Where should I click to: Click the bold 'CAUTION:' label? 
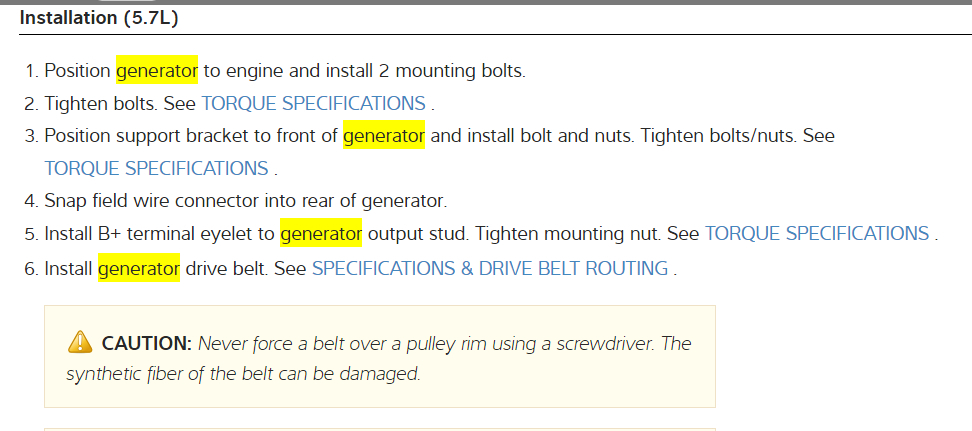pos(146,343)
